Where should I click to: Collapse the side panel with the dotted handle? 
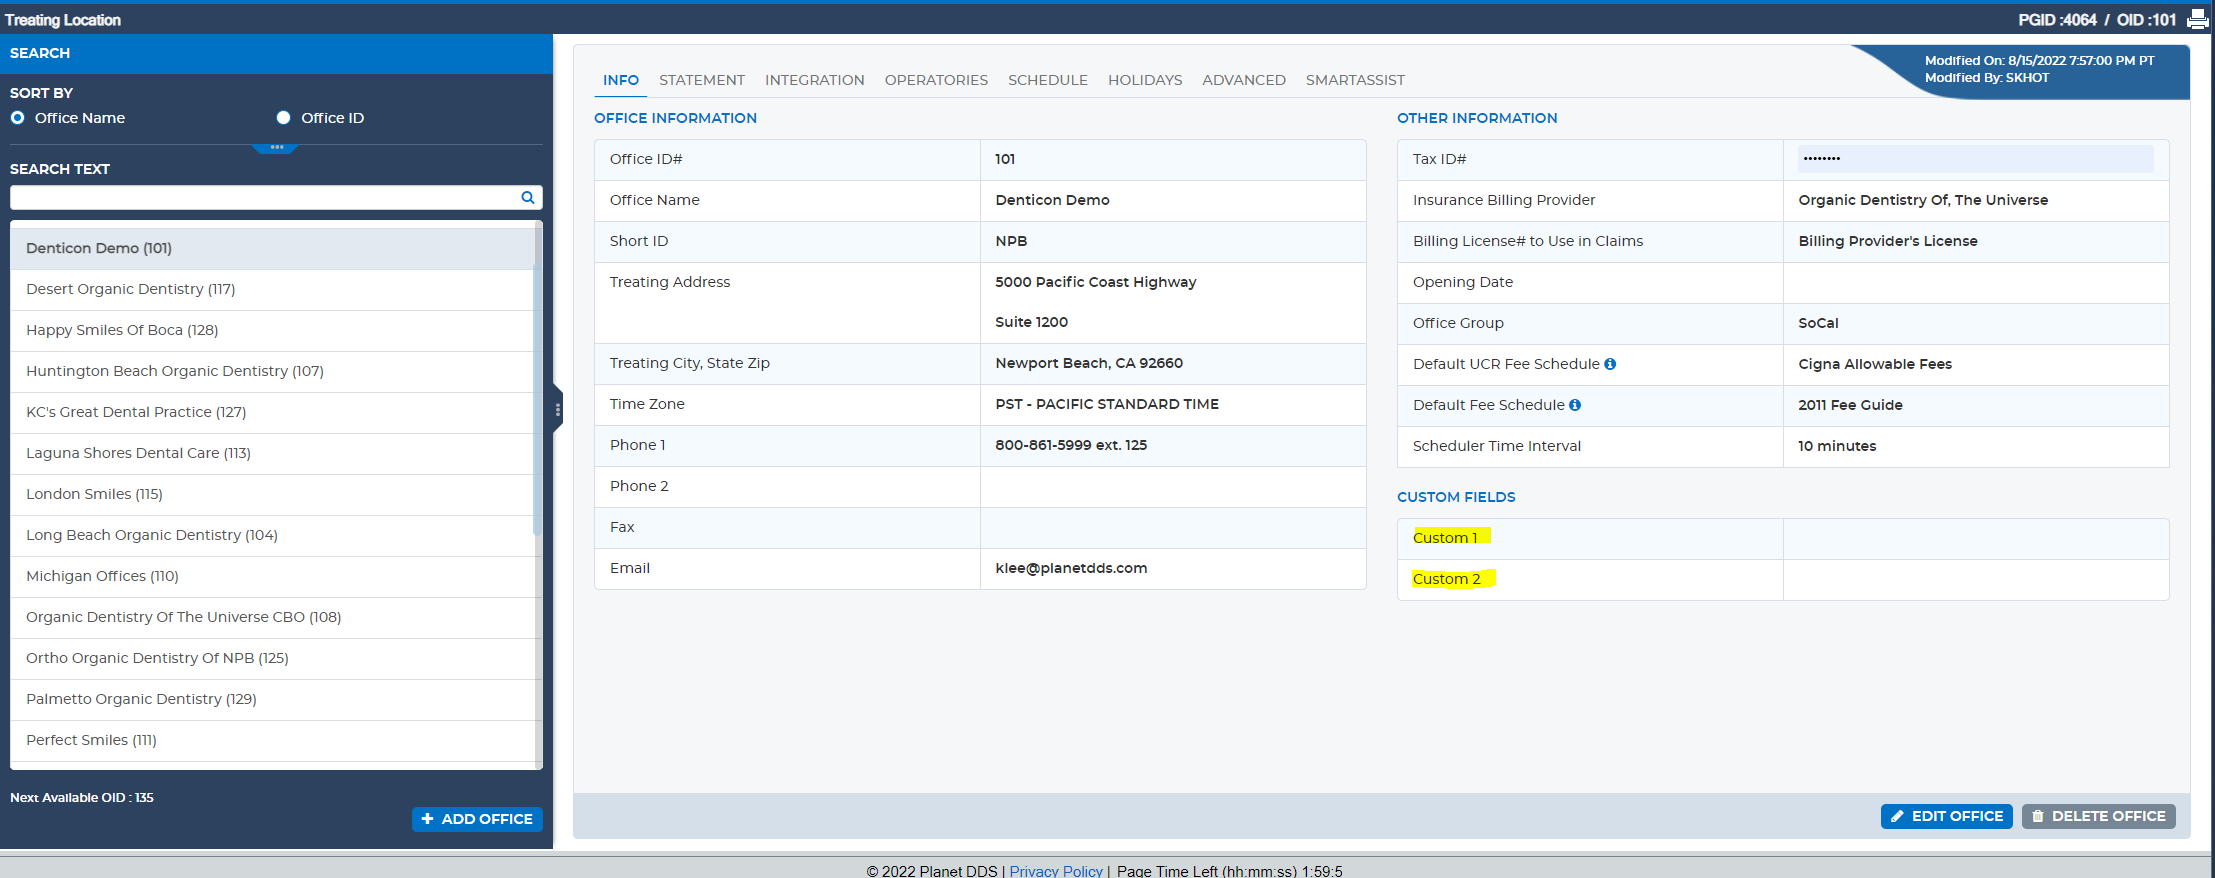pyautogui.click(x=557, y=409)
